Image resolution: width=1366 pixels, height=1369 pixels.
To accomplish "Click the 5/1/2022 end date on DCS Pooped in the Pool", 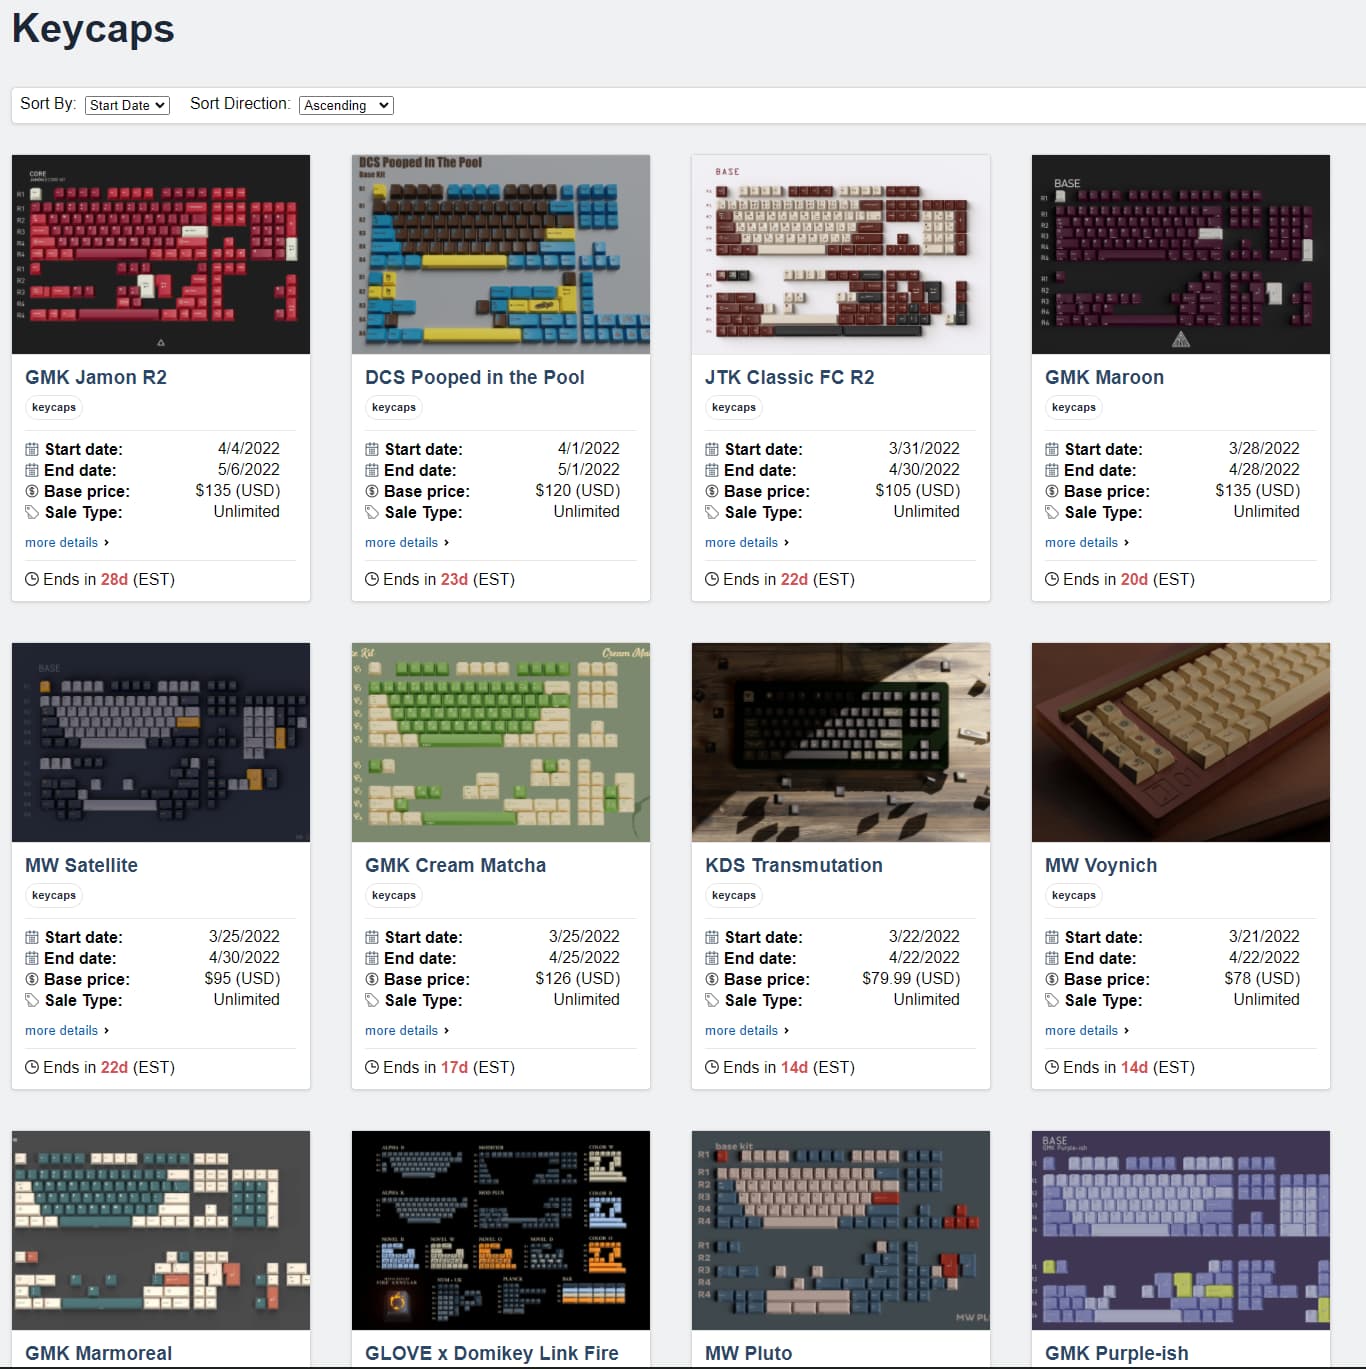I will tap(589, 469).
